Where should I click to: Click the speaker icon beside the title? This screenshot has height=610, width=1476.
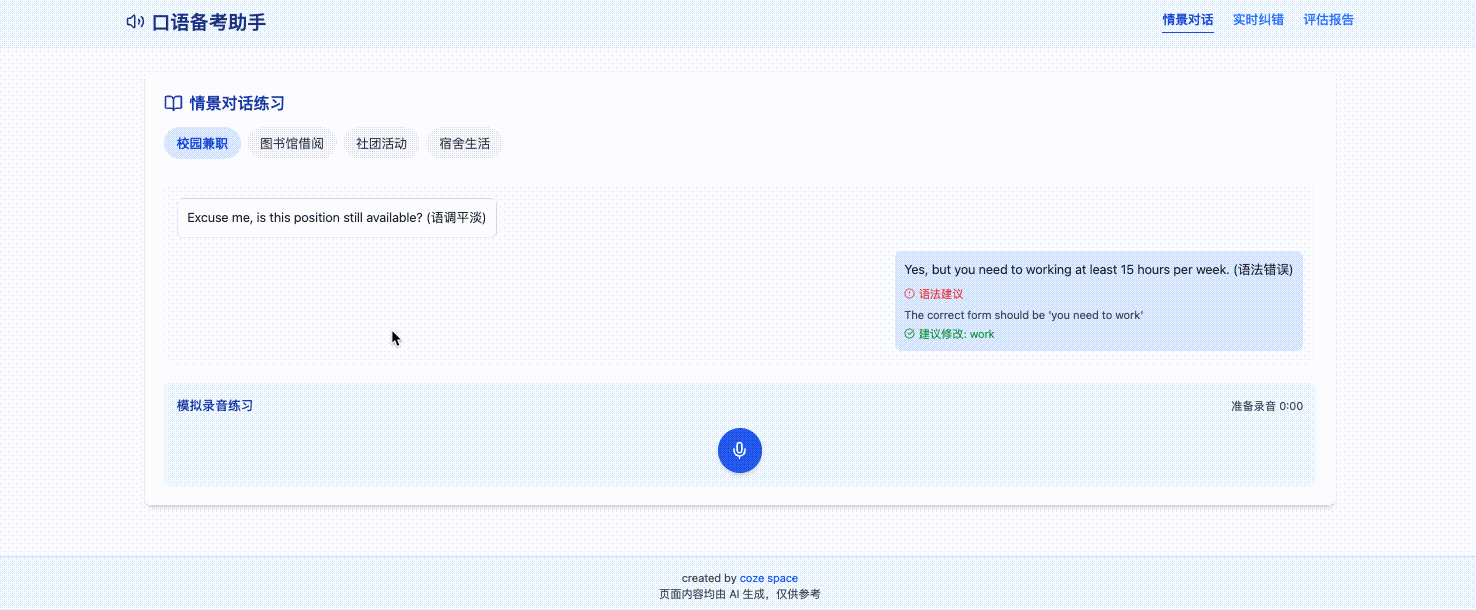[x=135, y=21]
